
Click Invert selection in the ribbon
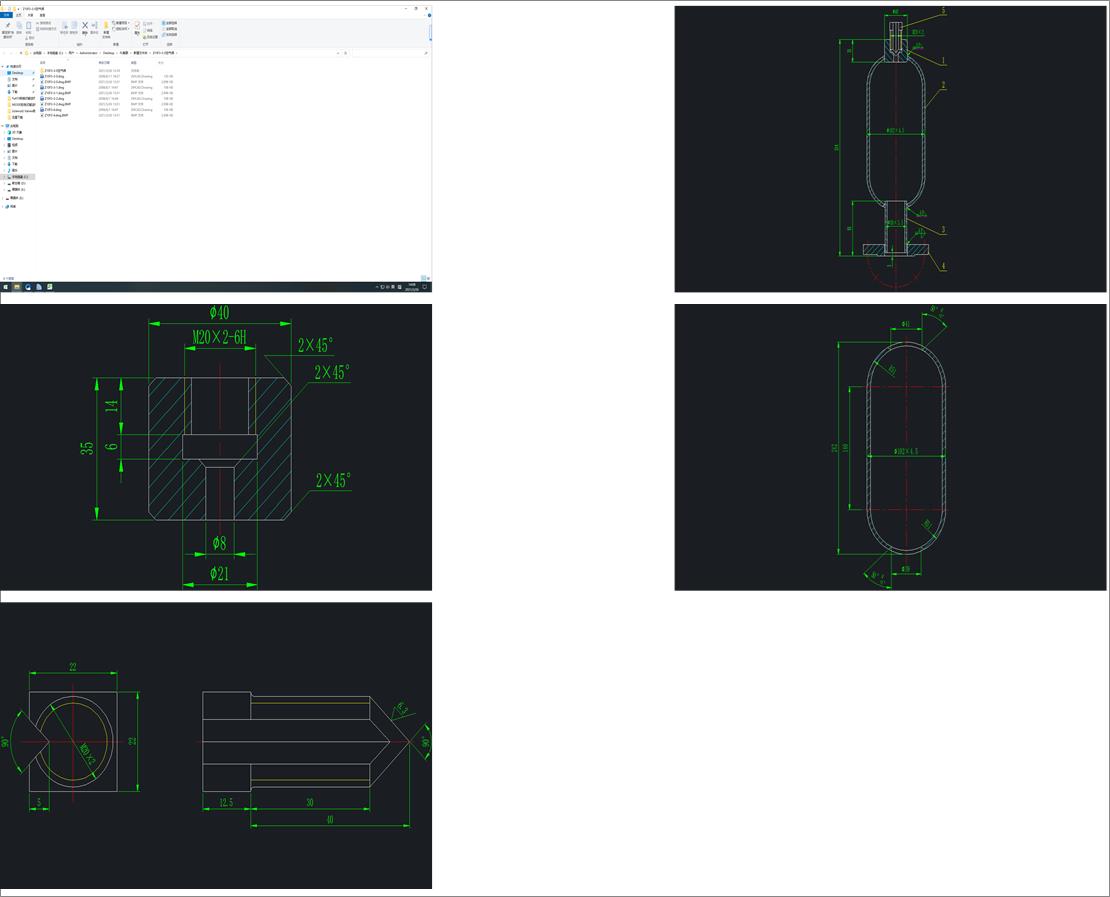170,35
